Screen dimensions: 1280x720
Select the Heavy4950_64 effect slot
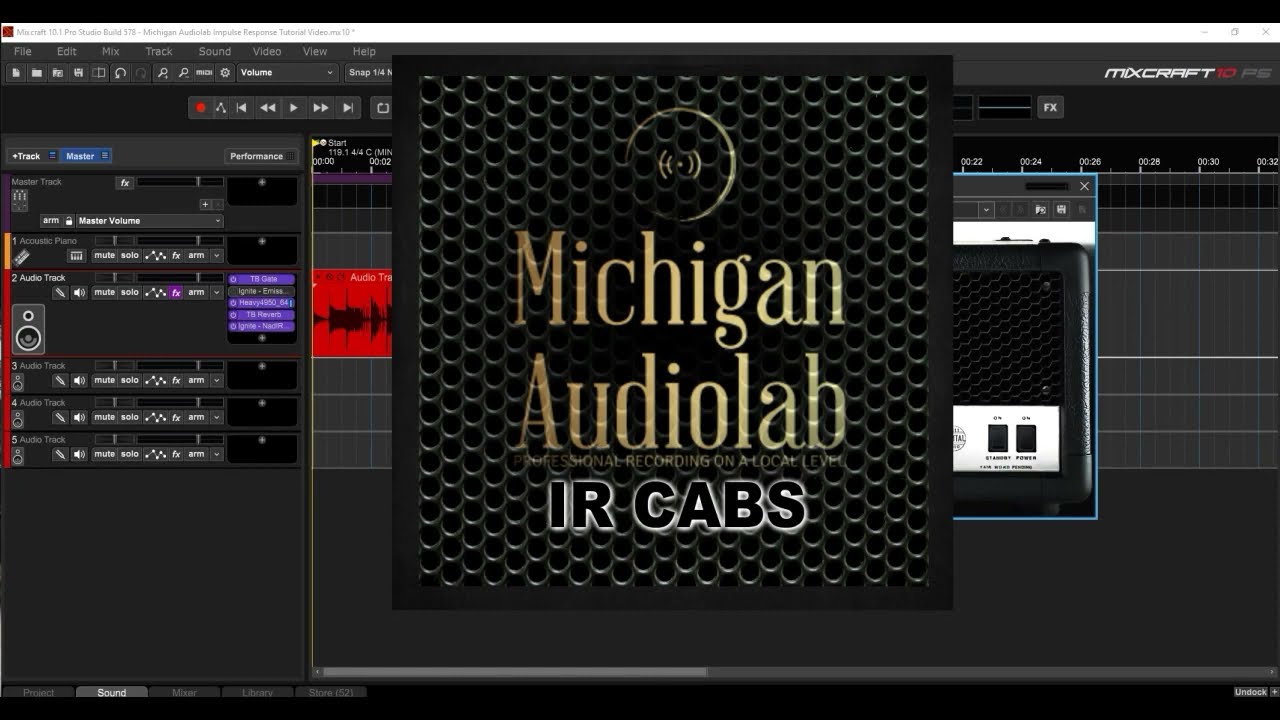click(262, 303)
